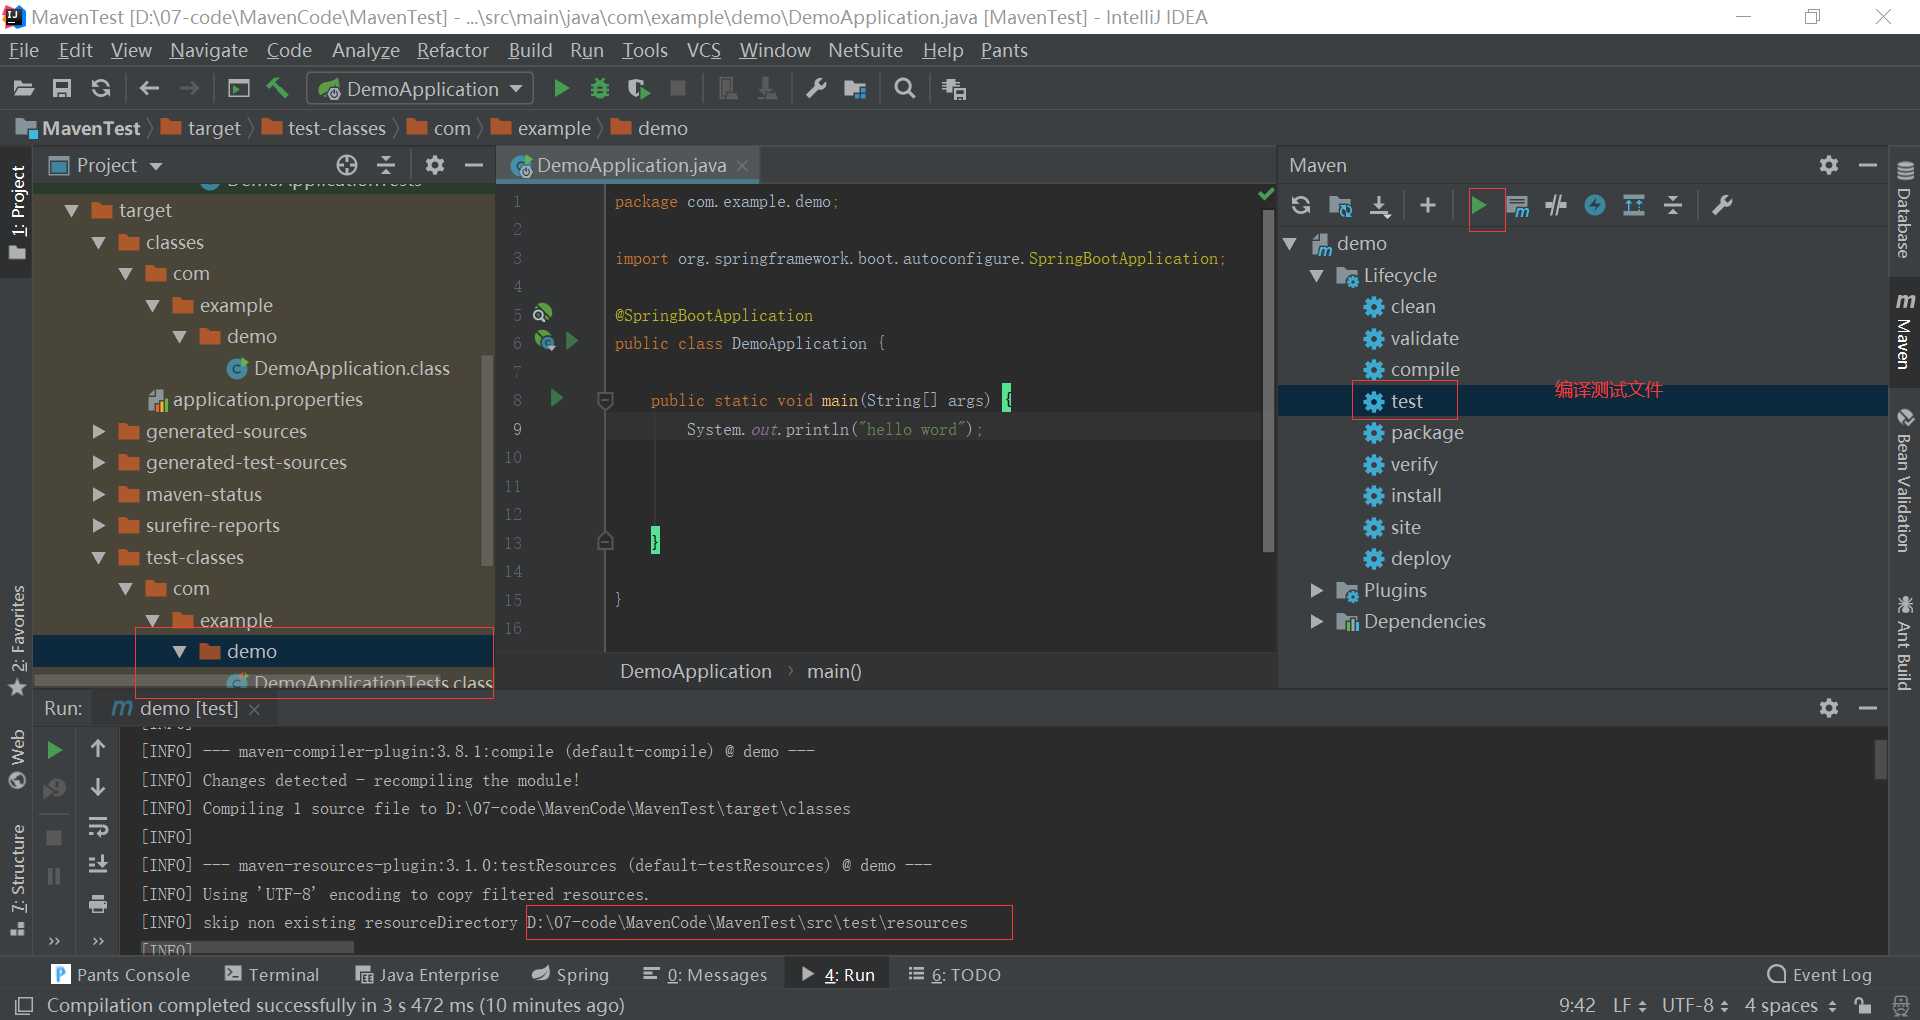Open file icon in main toolbar
The height and width of the screenshot is (1020, 1920).
coord(24,89)
